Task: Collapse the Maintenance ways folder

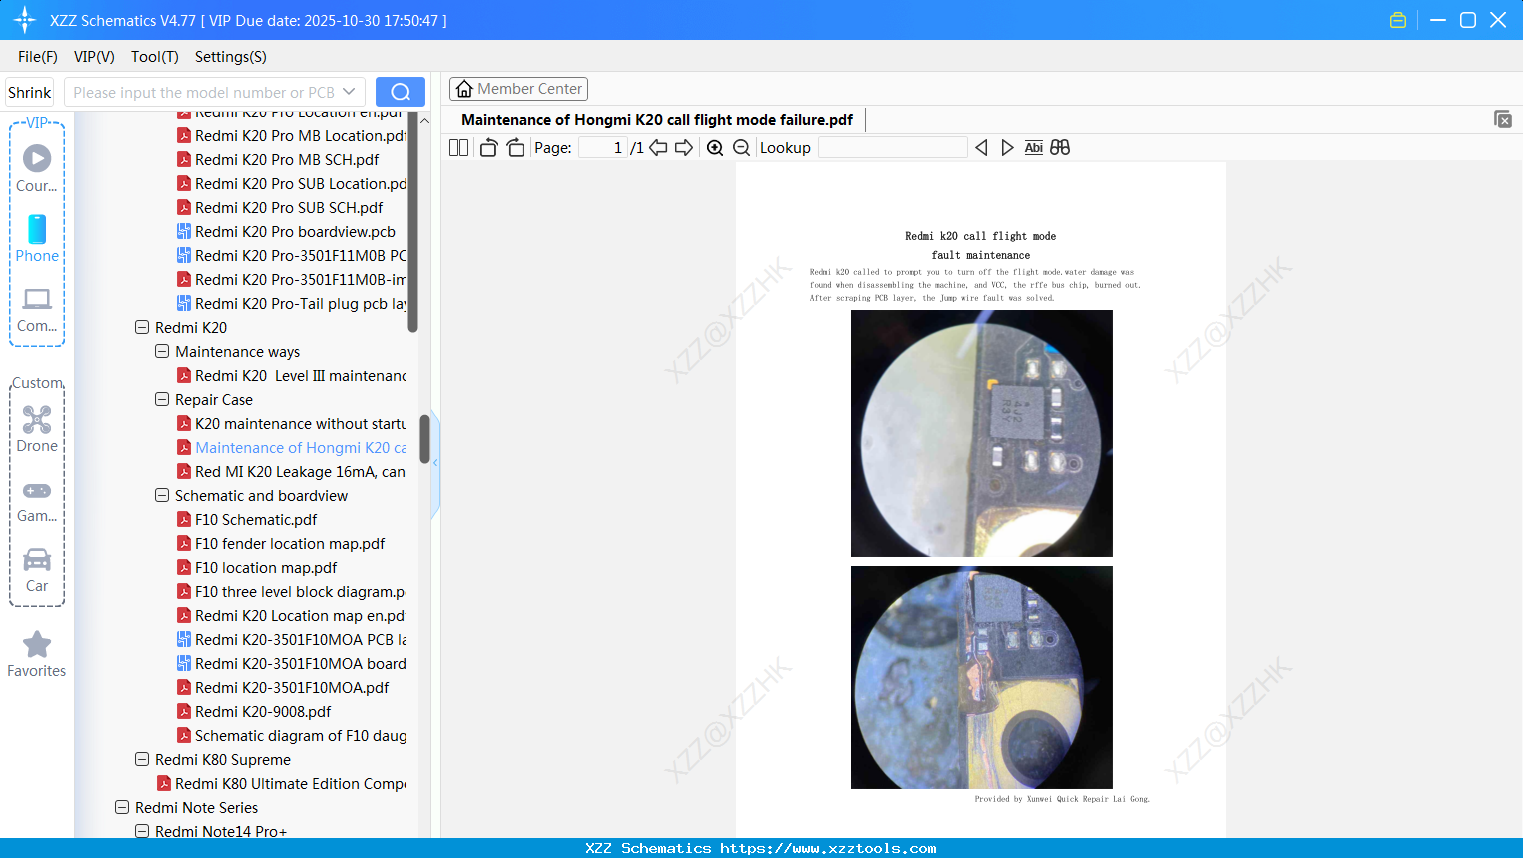Action: coord(162,352)
